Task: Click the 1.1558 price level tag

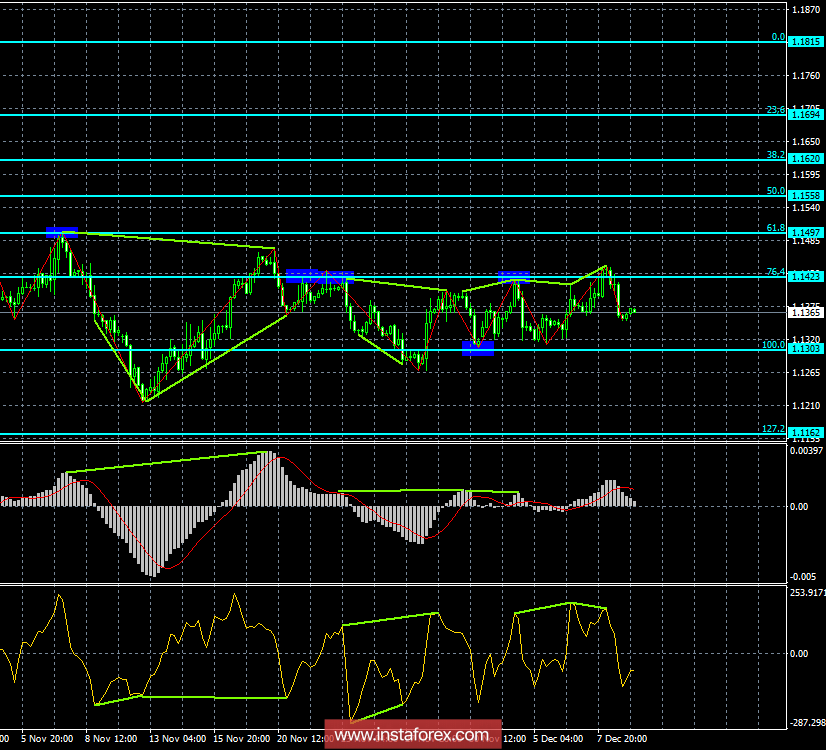Action: pyautogui.click(x=806, y=196)
